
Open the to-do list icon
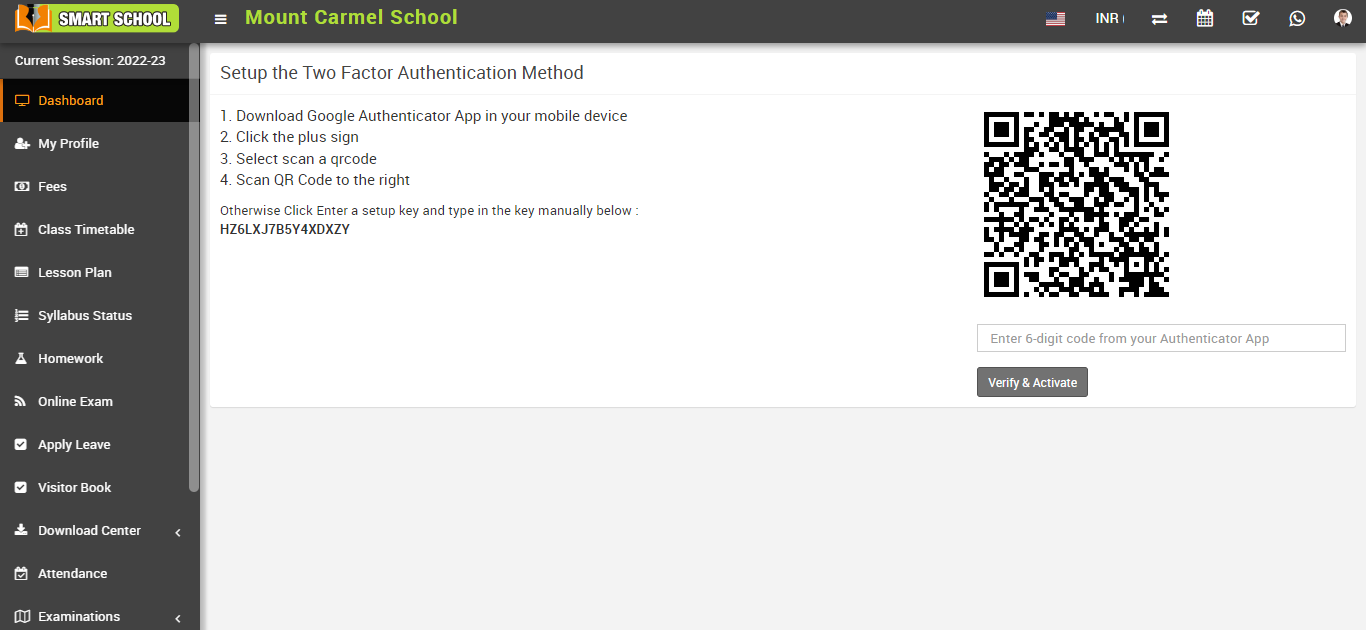pos(1251,18)
